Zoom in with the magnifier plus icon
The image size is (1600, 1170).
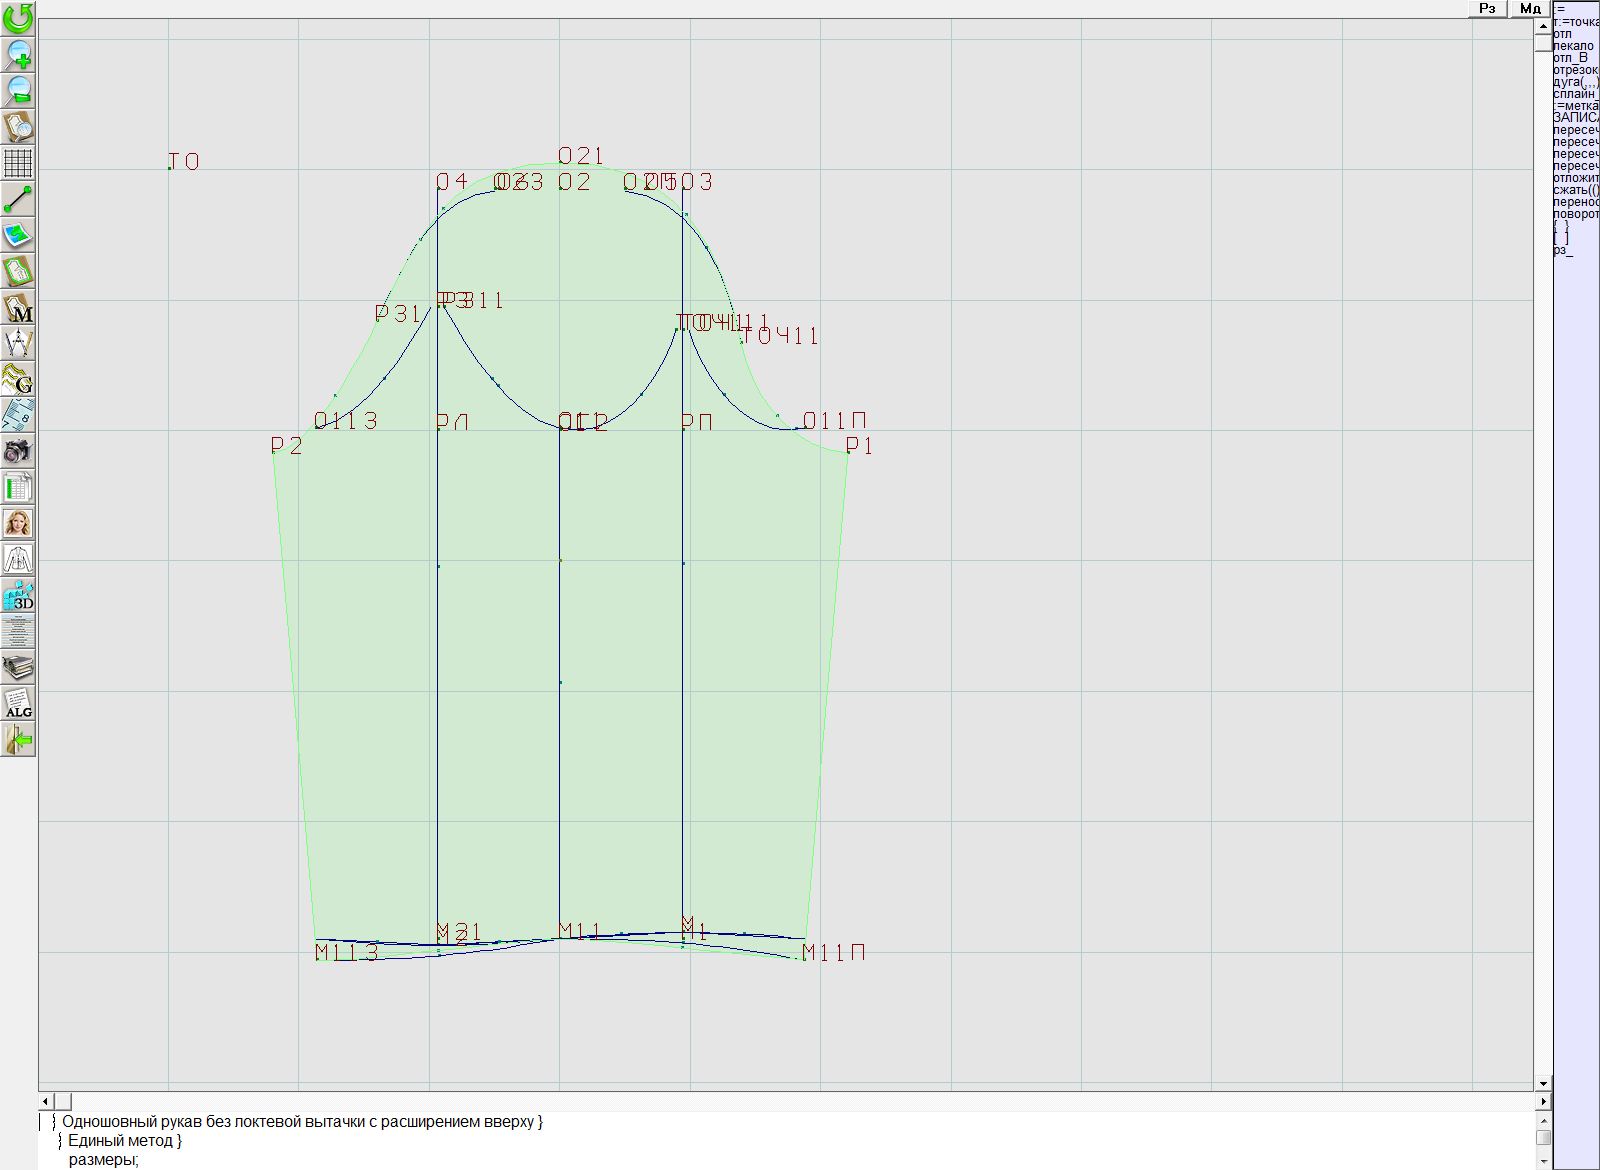[x=18, y=54]
